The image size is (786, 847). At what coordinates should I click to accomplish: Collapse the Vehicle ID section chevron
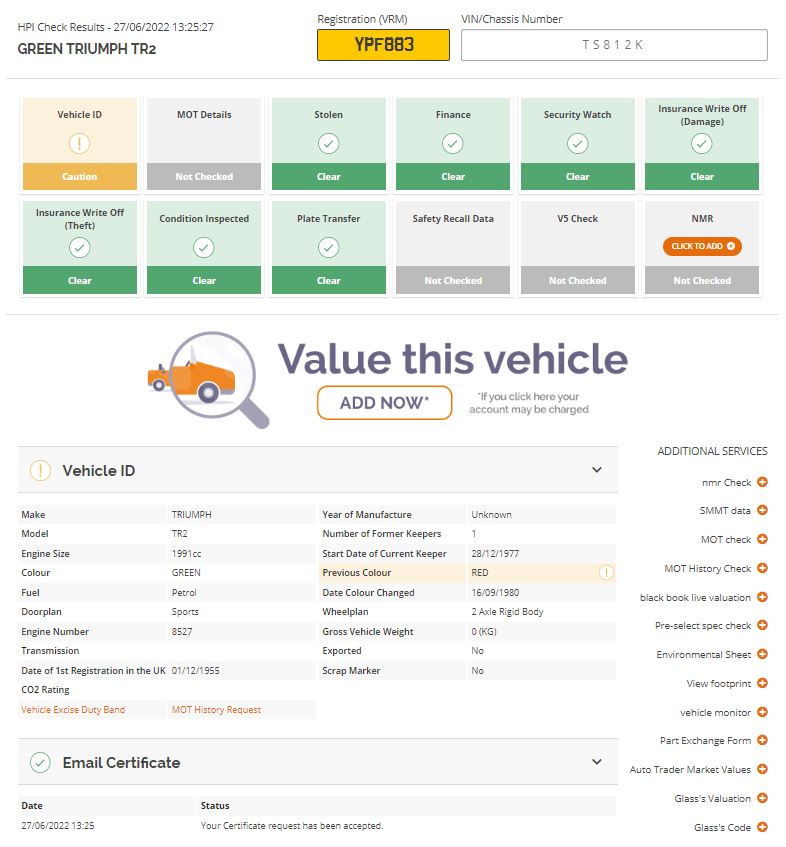[x=596, y=470]
